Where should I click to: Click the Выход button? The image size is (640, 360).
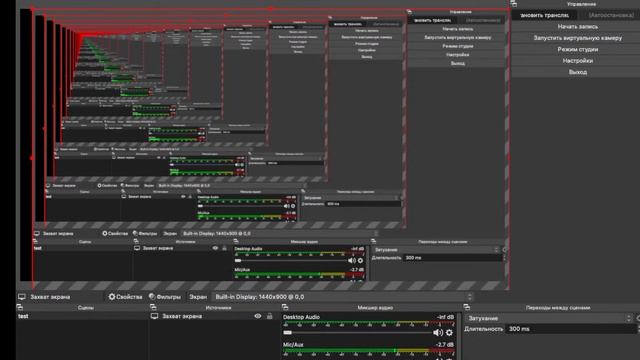coord(577,72)
